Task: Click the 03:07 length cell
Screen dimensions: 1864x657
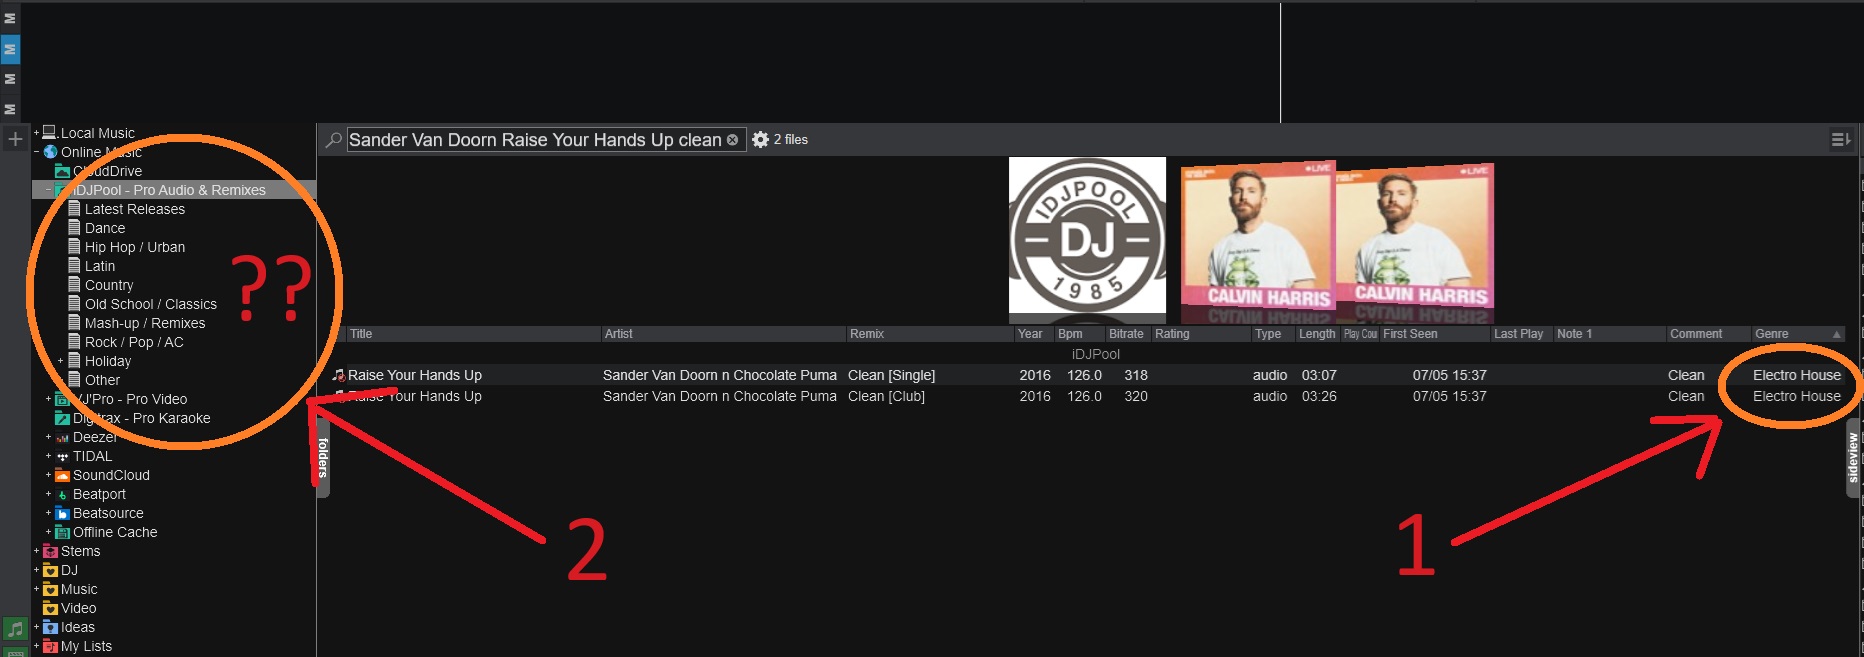Action: click(x=1319, y=375)
